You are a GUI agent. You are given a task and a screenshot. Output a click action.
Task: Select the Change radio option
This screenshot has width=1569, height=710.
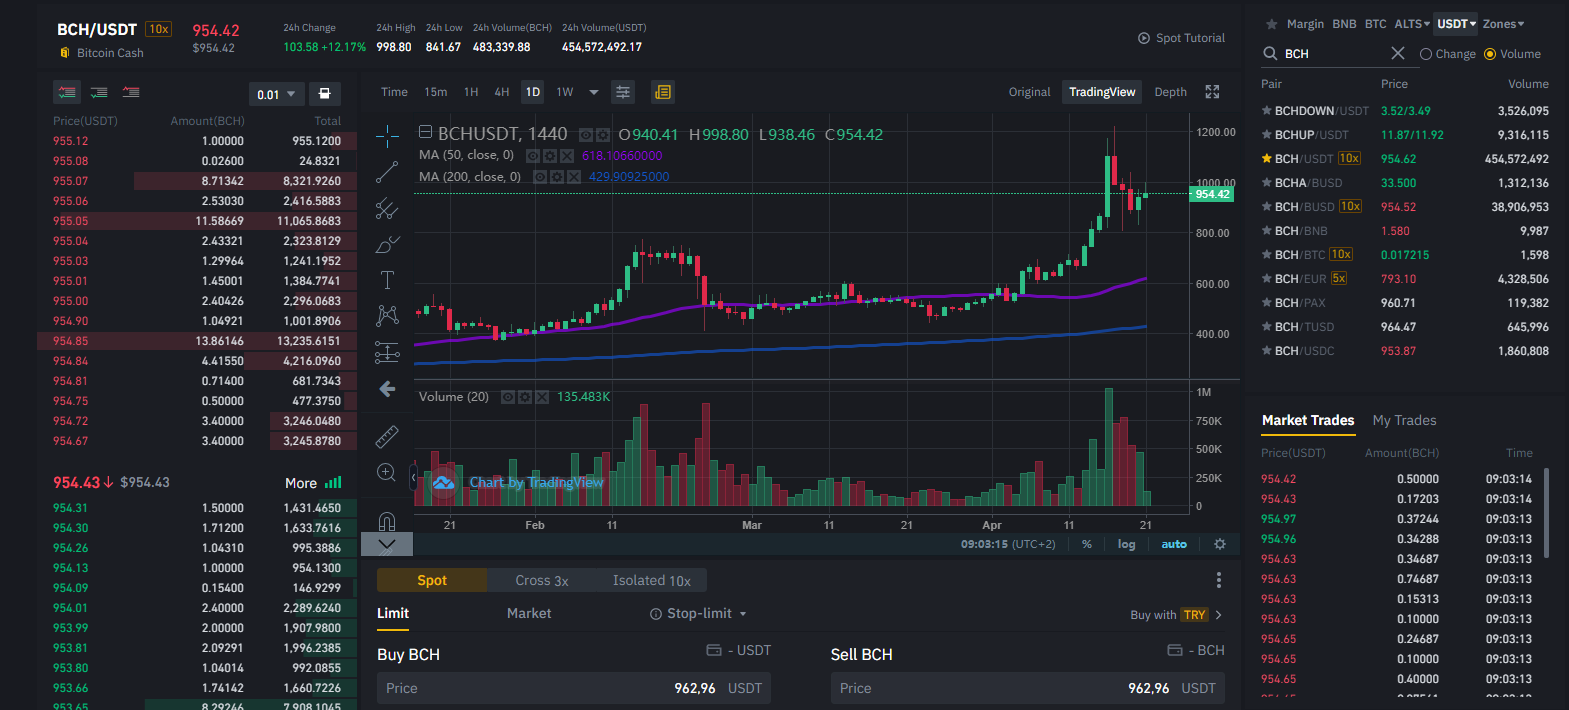pyautogui.click(x=1447, y=54)
